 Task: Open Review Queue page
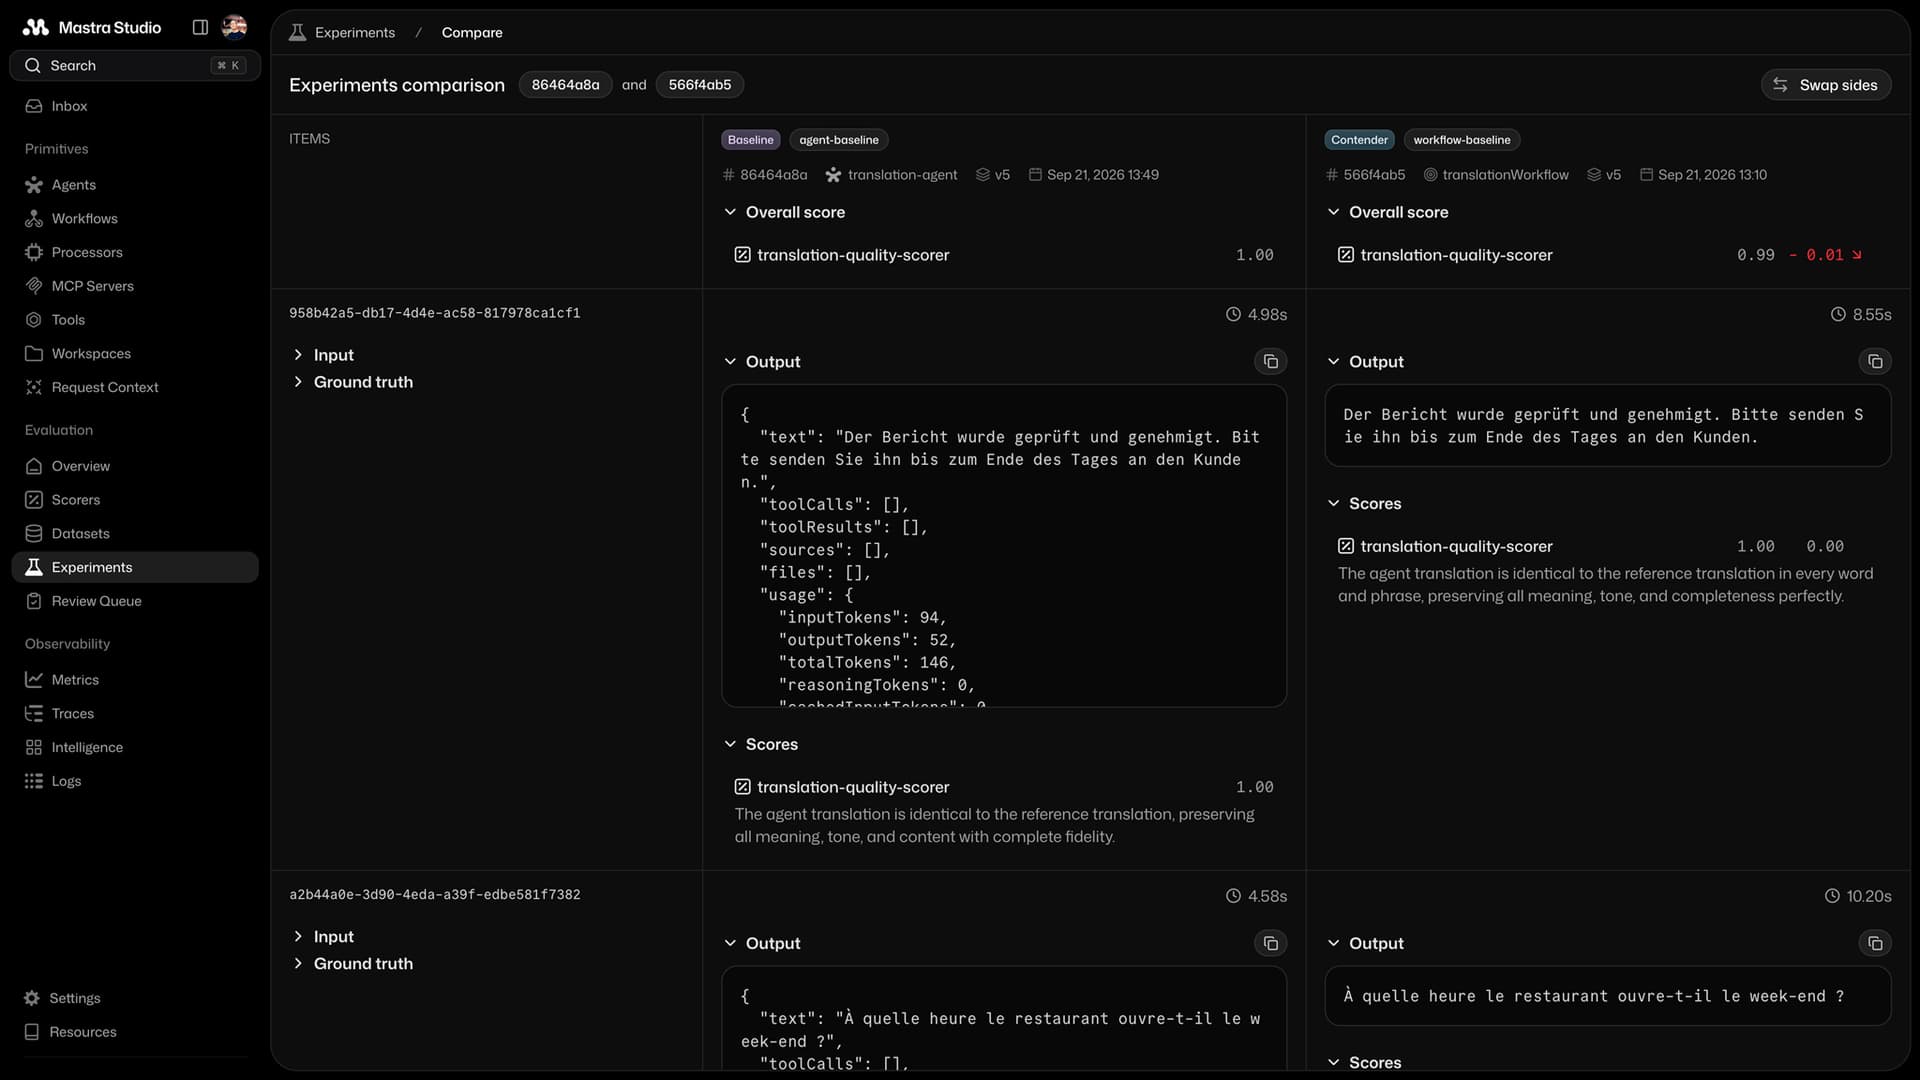tap(135, 601)
